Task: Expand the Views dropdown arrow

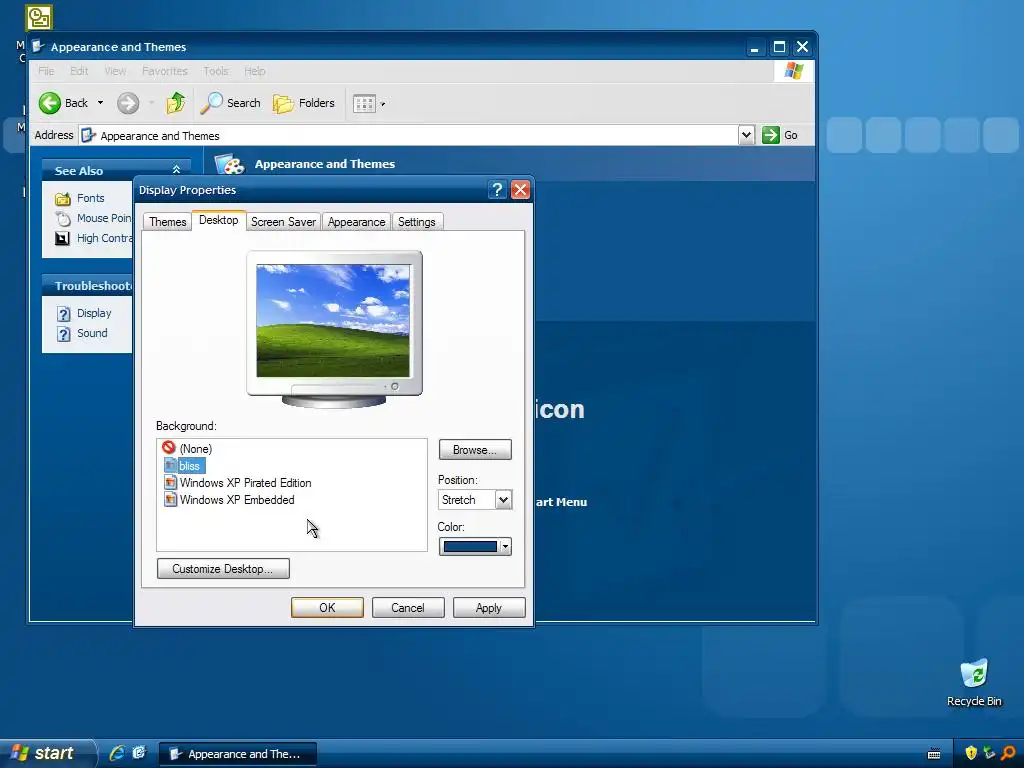Action: coord(383,104)
